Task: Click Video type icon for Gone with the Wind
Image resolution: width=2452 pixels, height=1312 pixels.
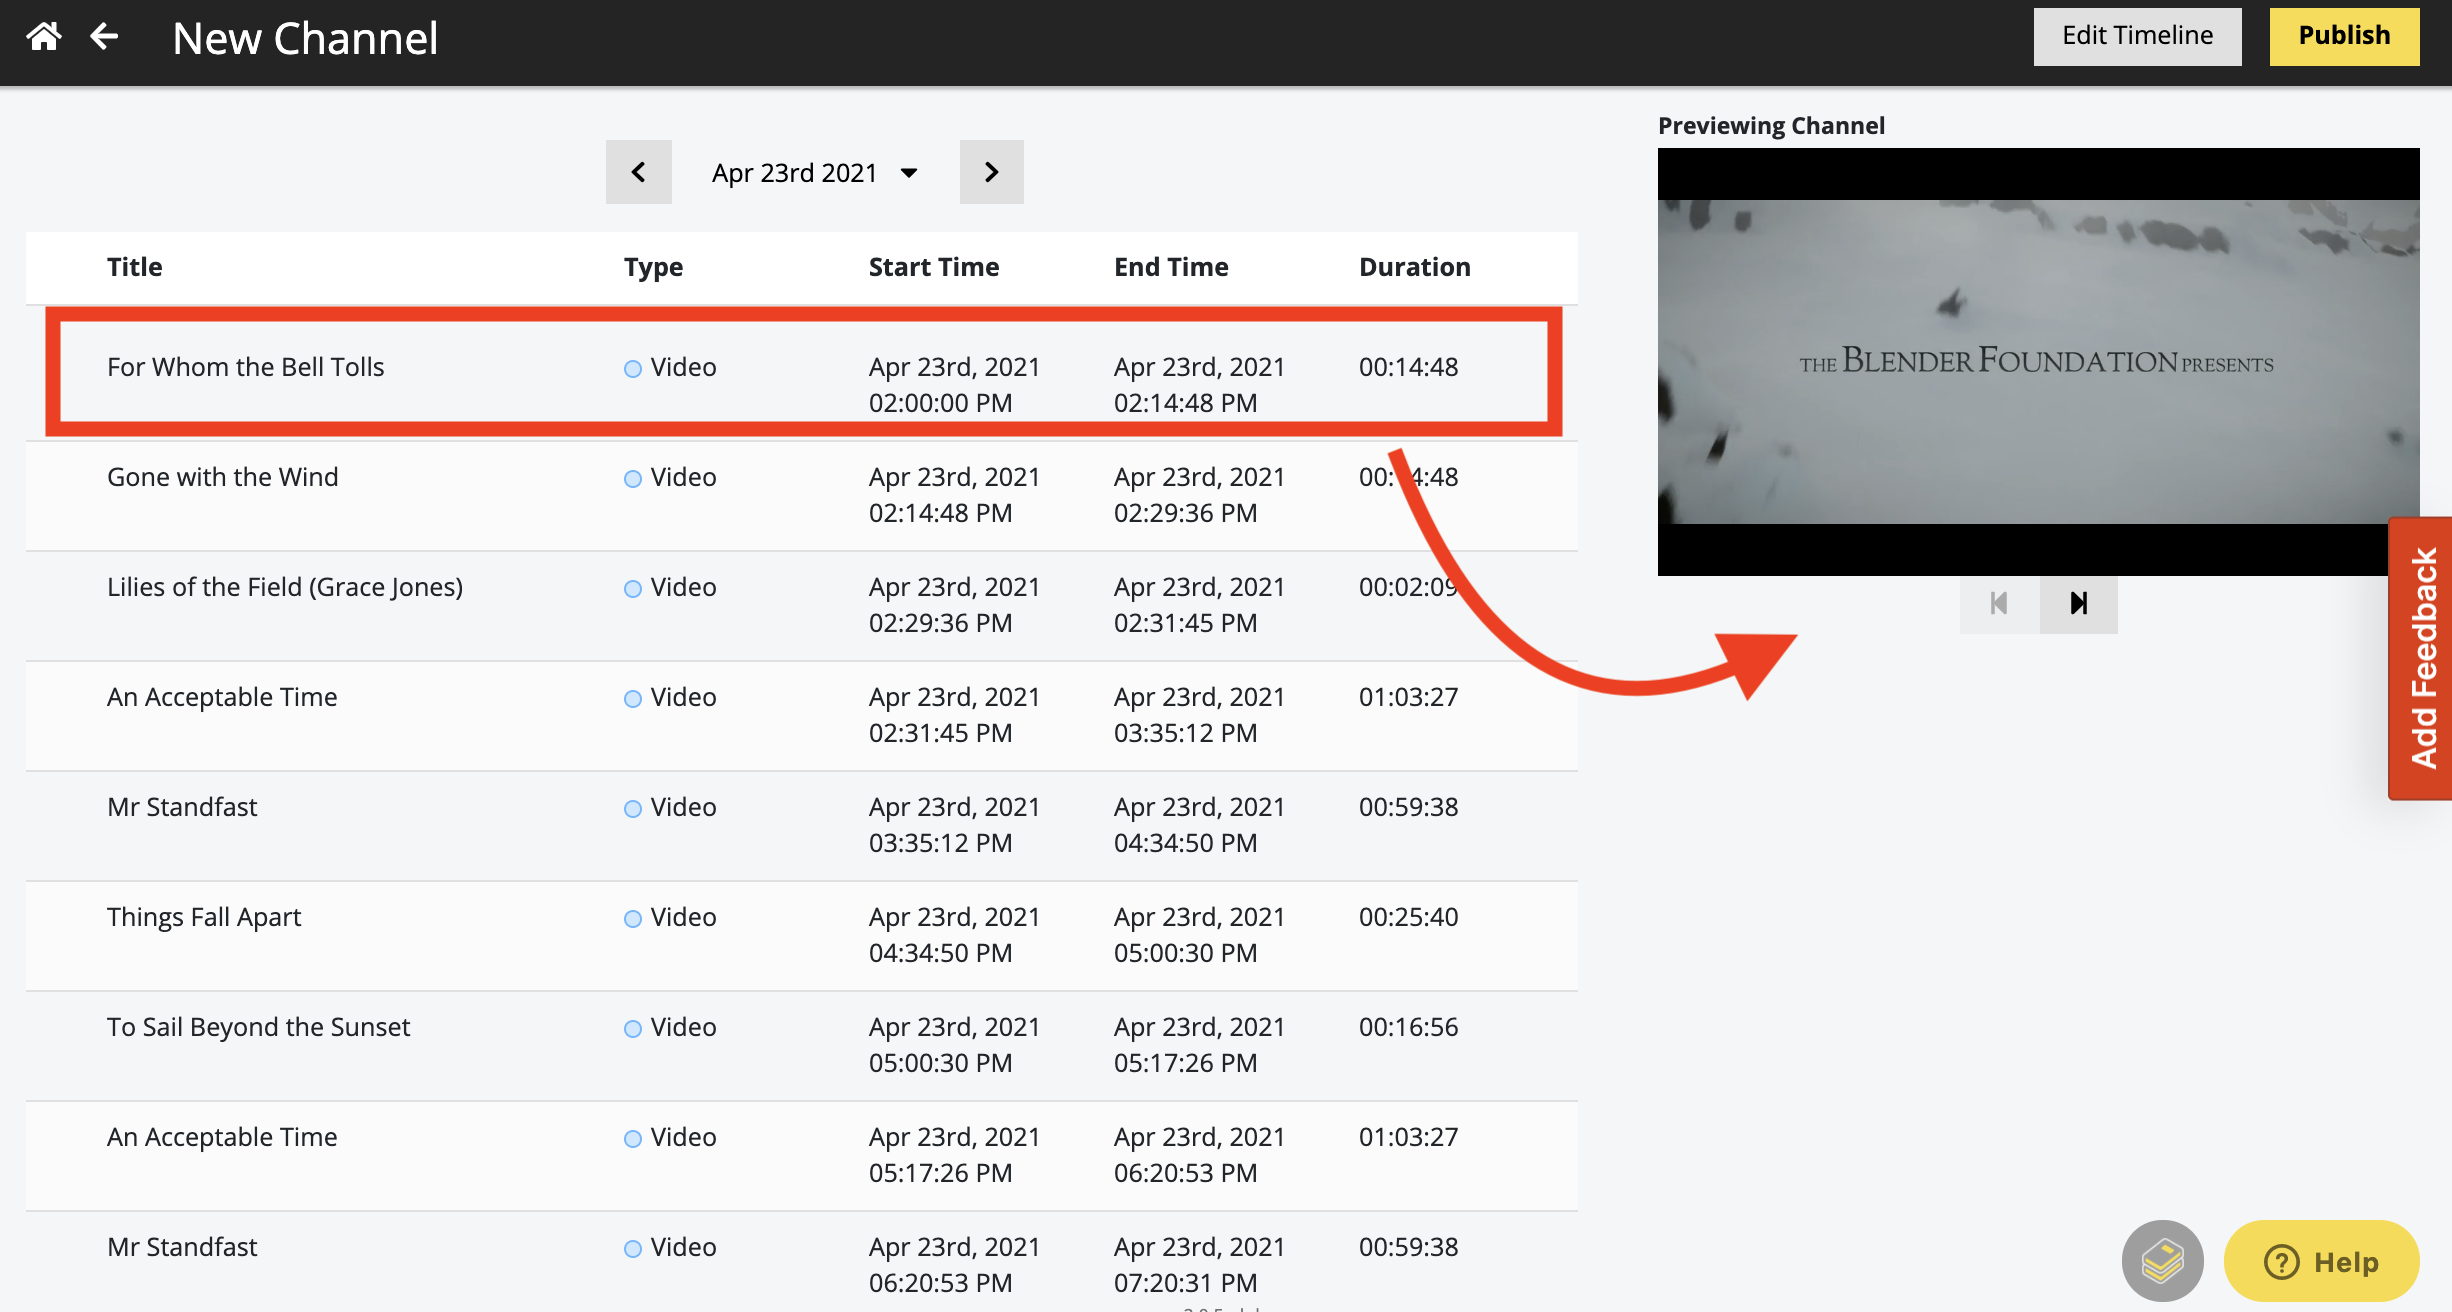Action: pos(633,479)
